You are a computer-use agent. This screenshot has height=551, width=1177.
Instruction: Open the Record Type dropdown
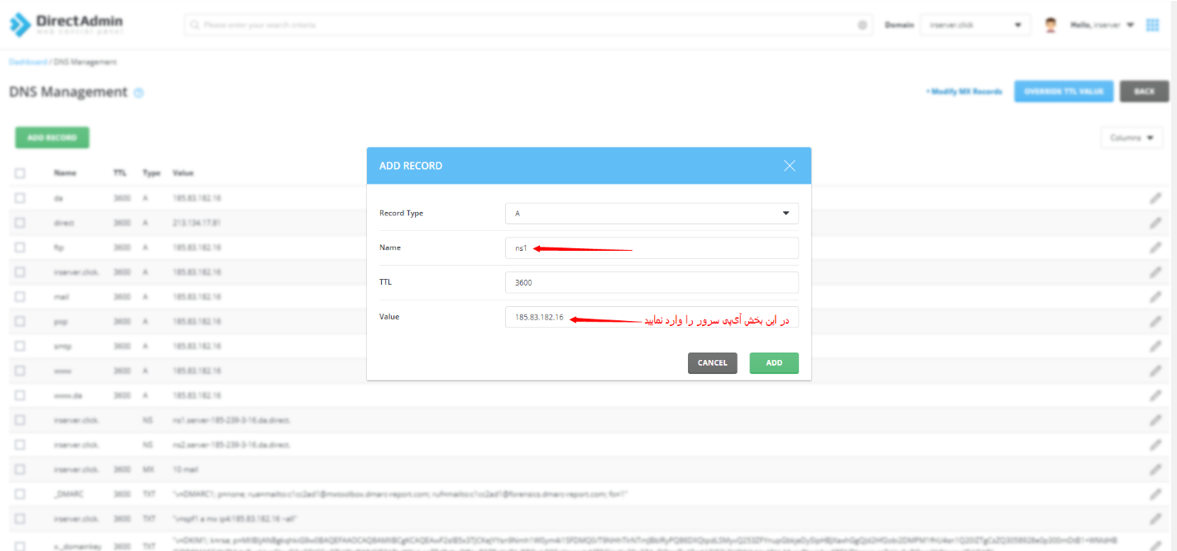[x=651, y=213]
